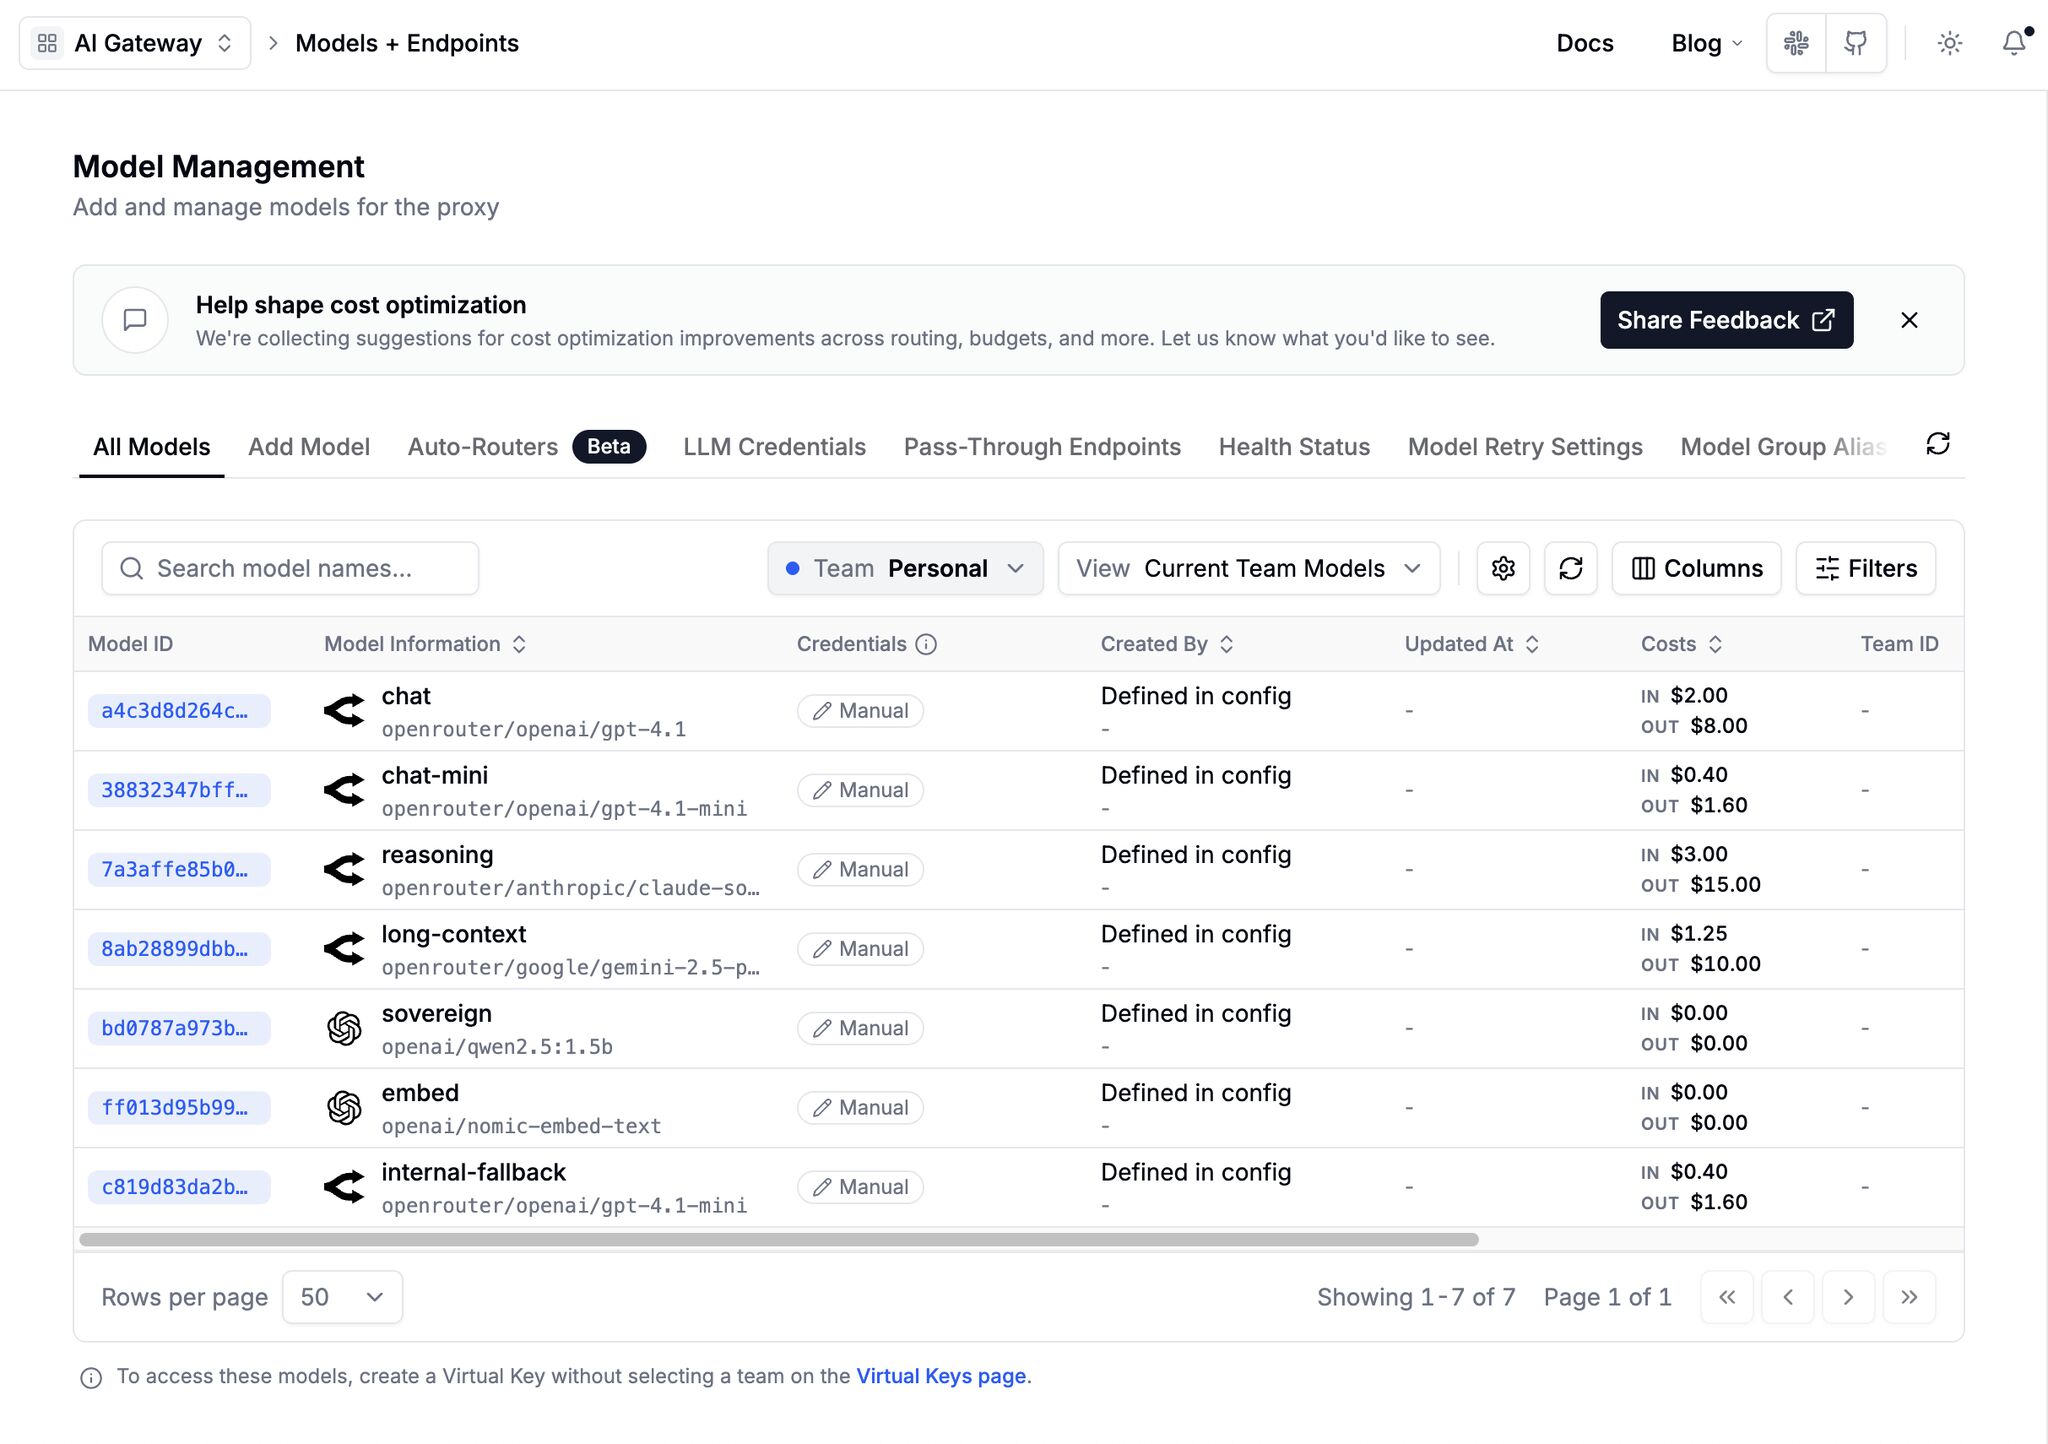This screenshot has width=2048, height=1444.
Task: Click the Models + Endpoints breadcrumb
Action: 407,43
